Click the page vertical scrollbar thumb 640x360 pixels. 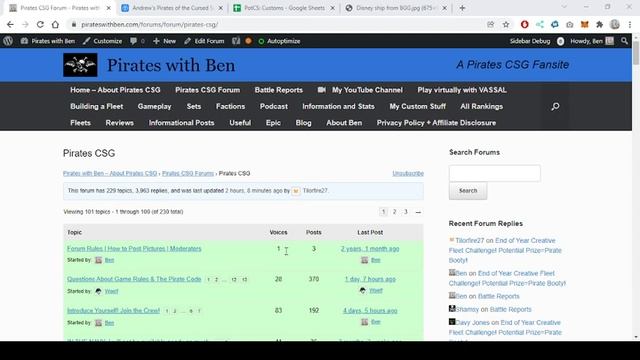636,52
